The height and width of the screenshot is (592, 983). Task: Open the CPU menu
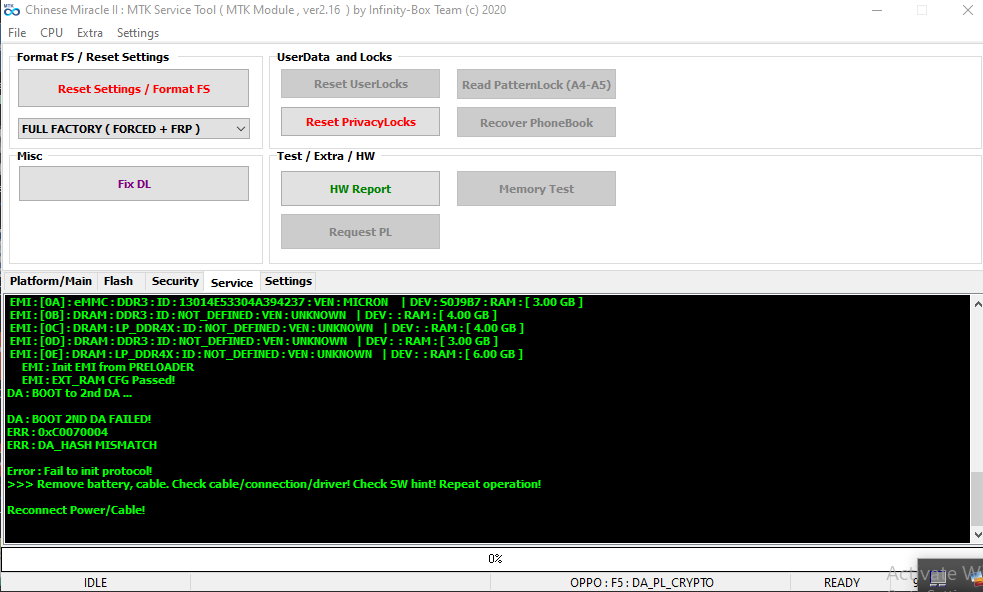51,33
